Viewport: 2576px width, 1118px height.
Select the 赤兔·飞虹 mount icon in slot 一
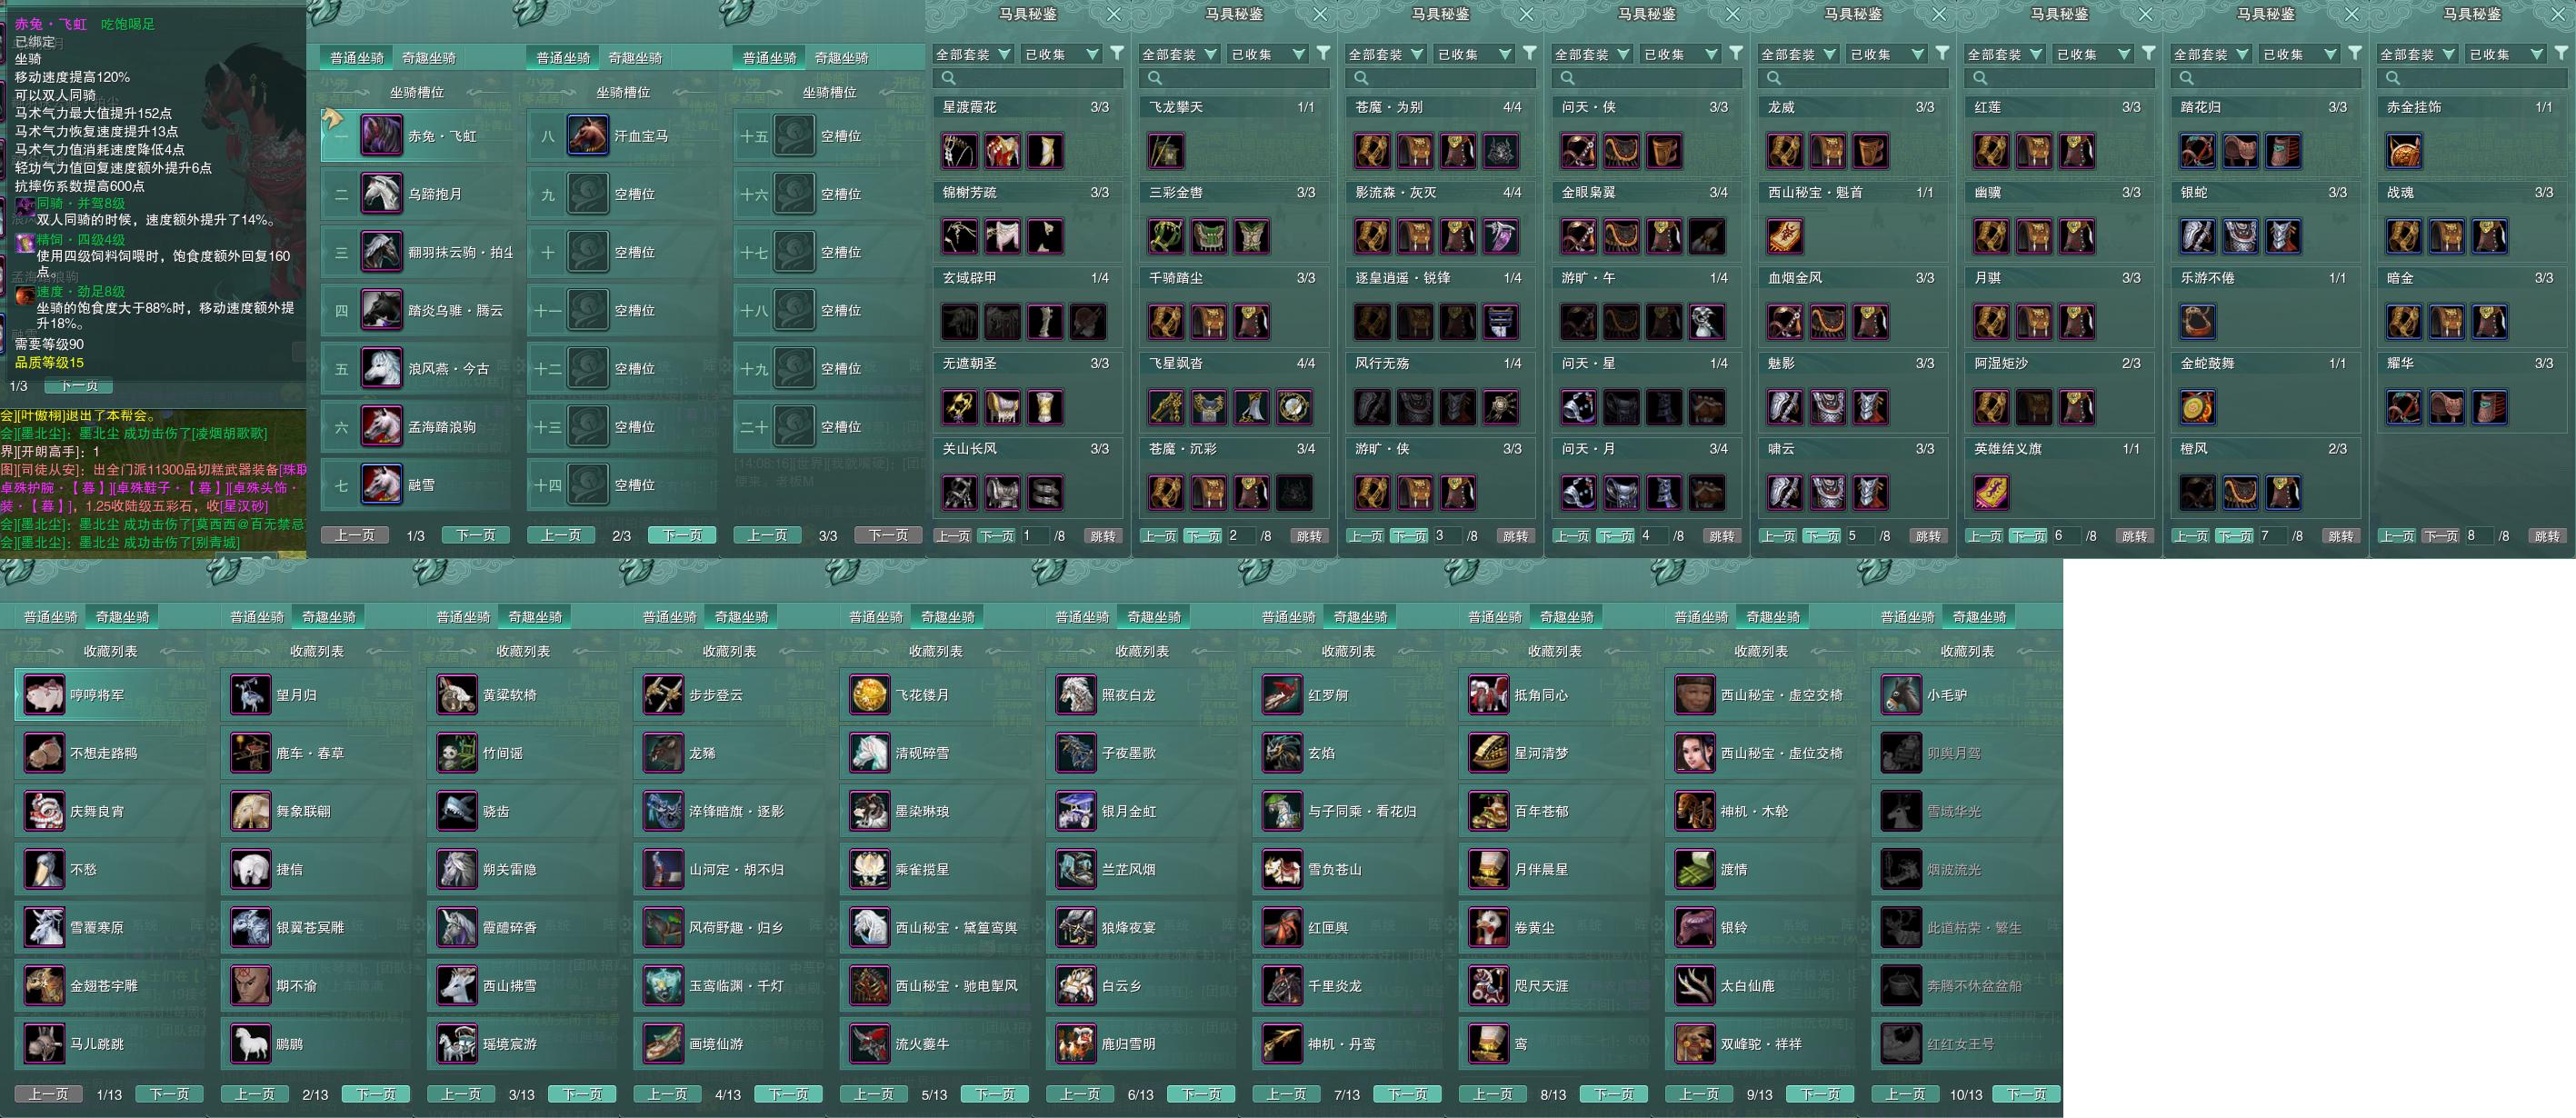click(381, 136)
